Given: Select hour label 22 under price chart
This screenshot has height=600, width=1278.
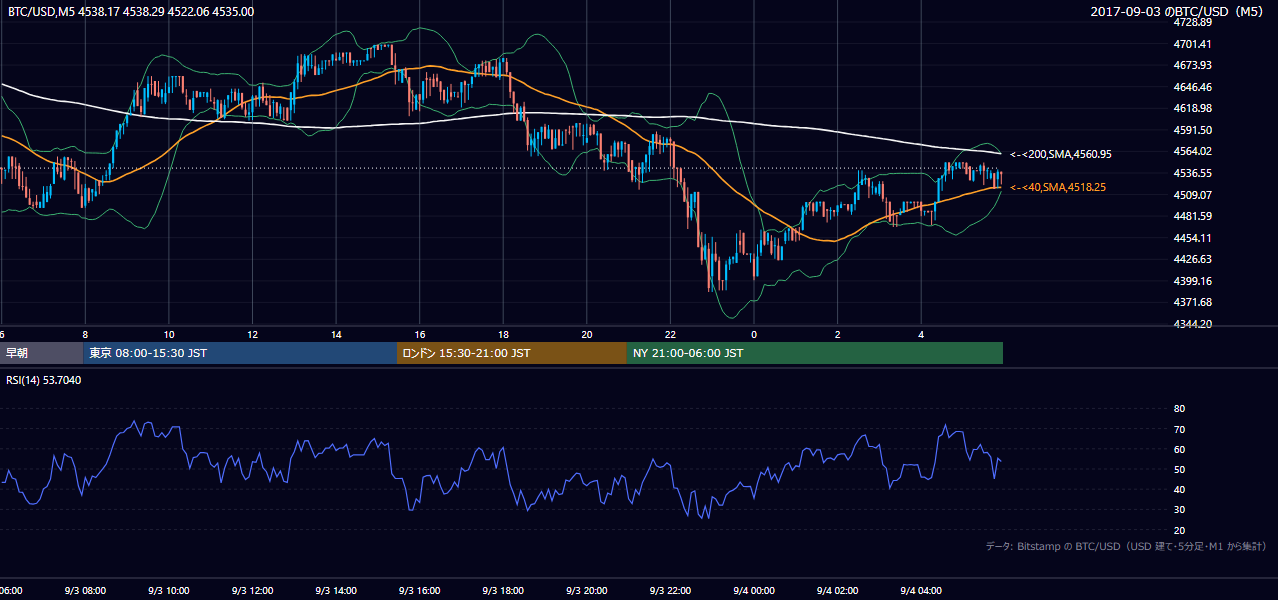Looking at the screenshot, I should 670,334.
